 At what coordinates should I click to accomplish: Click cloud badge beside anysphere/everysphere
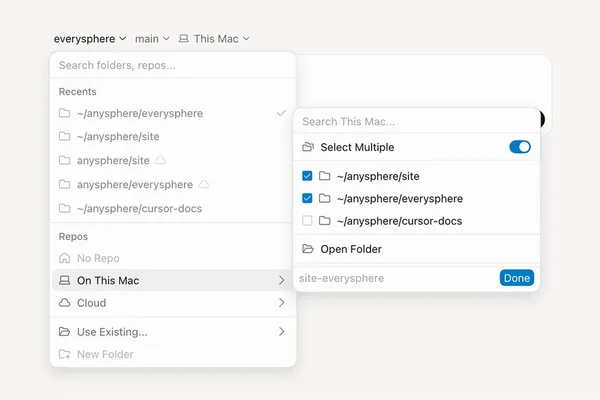coord(204,184)
